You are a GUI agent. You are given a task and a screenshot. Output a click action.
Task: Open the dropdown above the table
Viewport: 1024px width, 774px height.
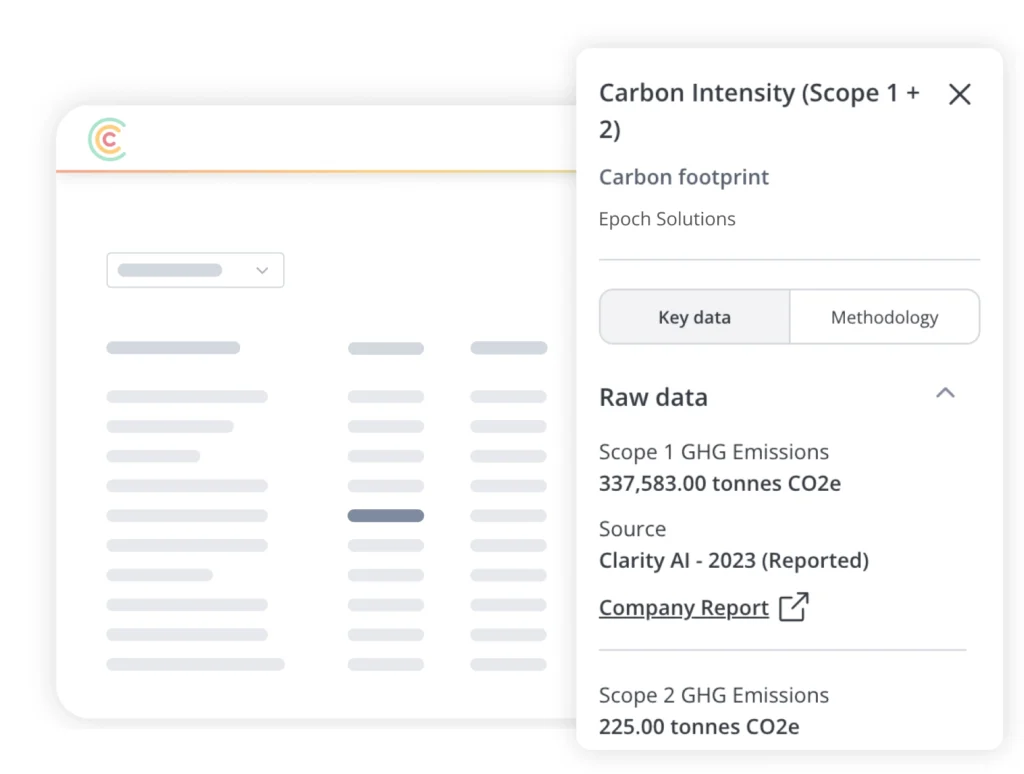[x=195, y=270]
